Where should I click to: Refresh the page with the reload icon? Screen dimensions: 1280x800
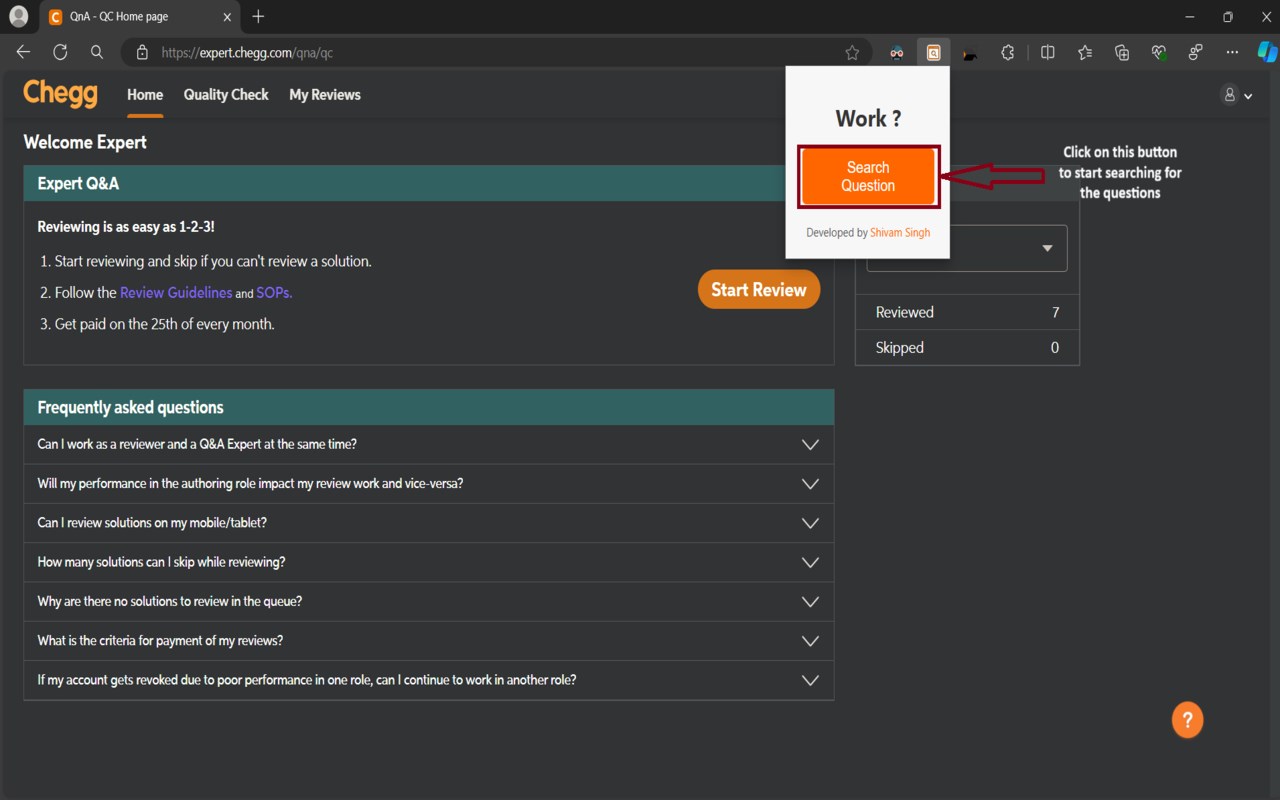coord(60,52)
